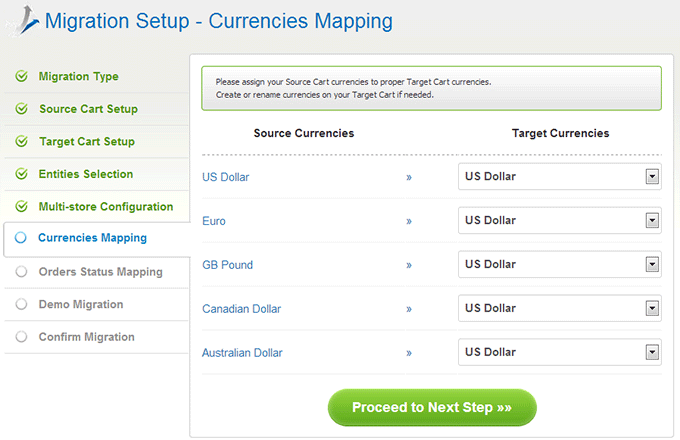
Task: Click the green checkmark next to Target Cart Setup
Action: tap(21, 141)
